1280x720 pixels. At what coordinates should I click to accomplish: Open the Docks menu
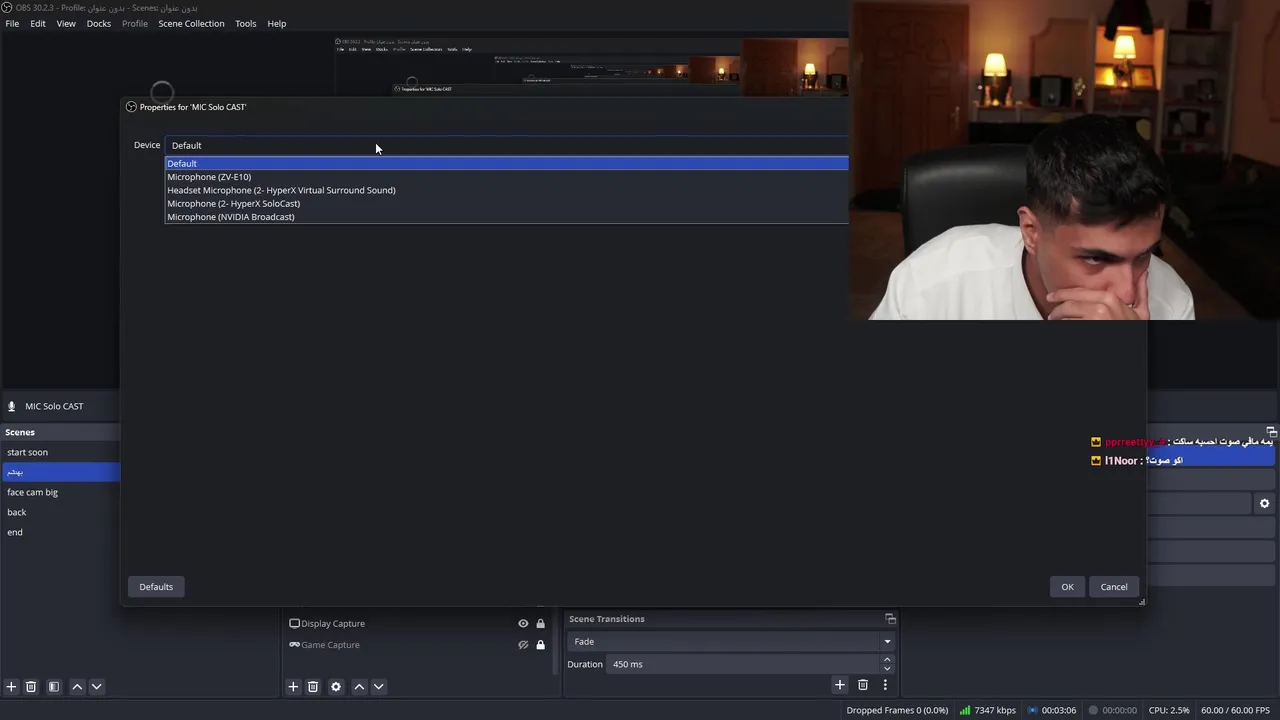[x=99, y=24]
